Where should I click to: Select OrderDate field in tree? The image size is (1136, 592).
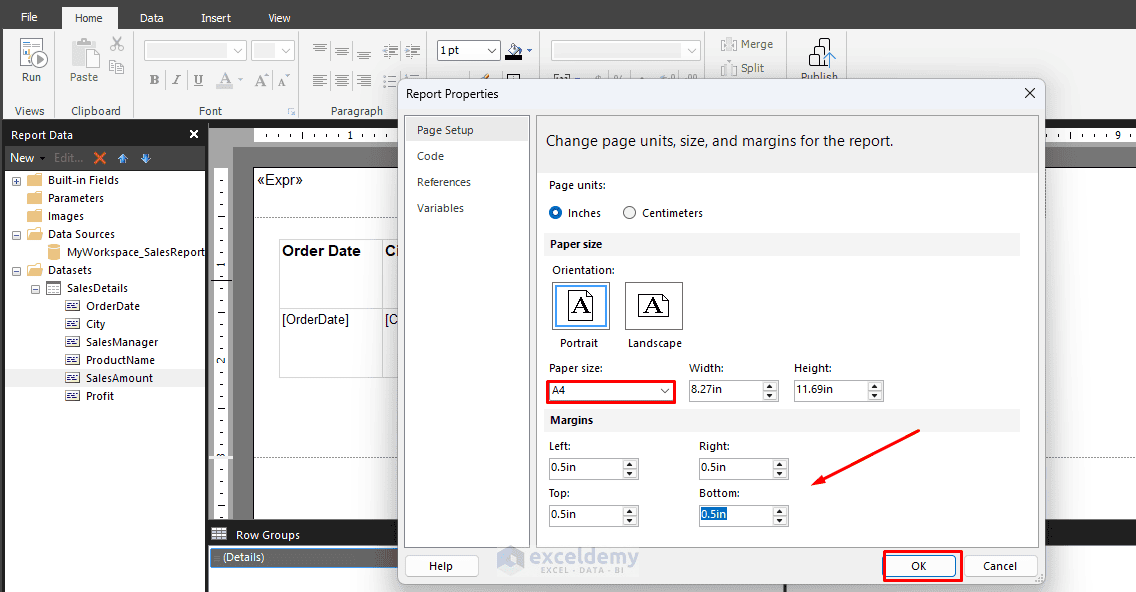tap(112, 307)
